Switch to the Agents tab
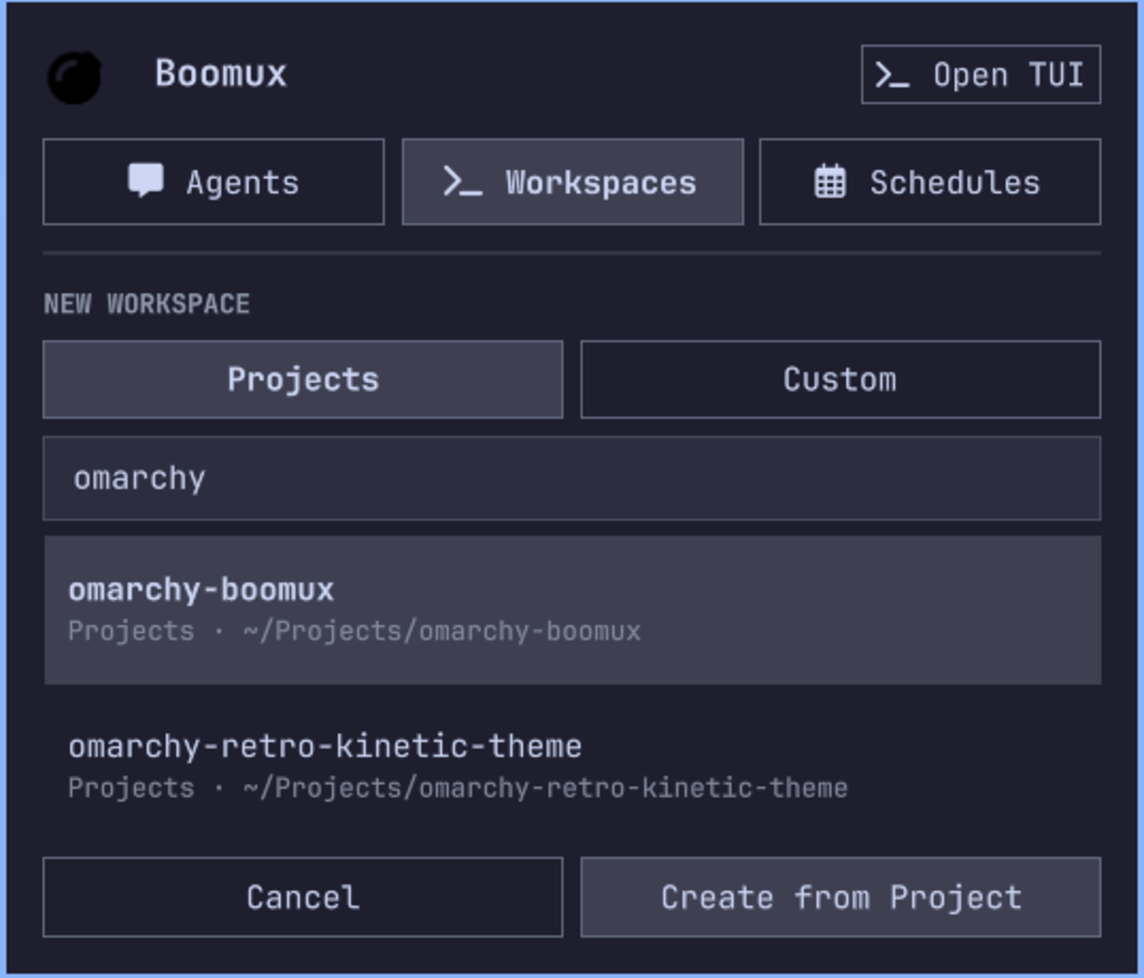The height and width of the screenshot is (978, 1144). [214, 182]
